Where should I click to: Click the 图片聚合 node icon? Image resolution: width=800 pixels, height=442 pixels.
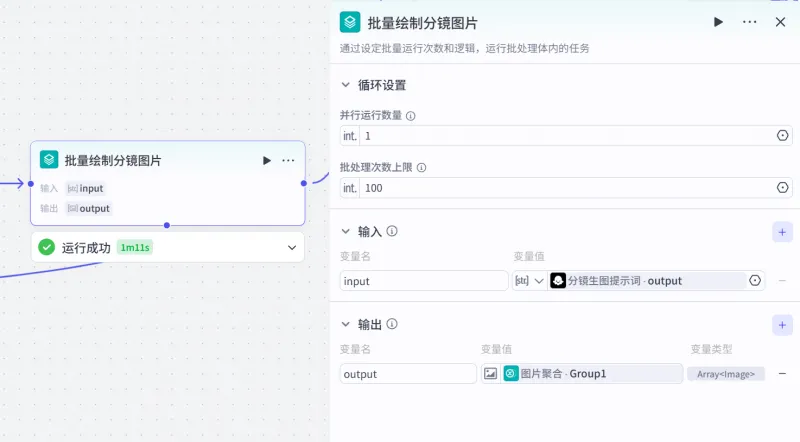pos(511,374)
